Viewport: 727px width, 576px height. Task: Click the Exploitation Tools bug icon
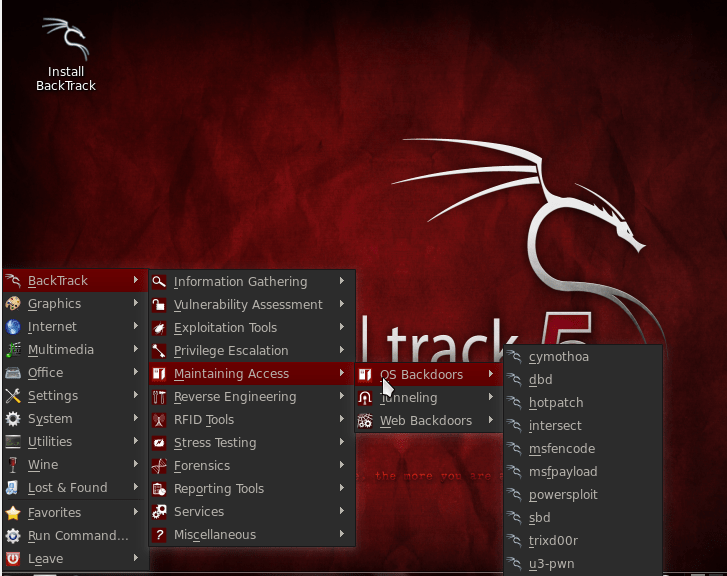[x=159, y=328]
